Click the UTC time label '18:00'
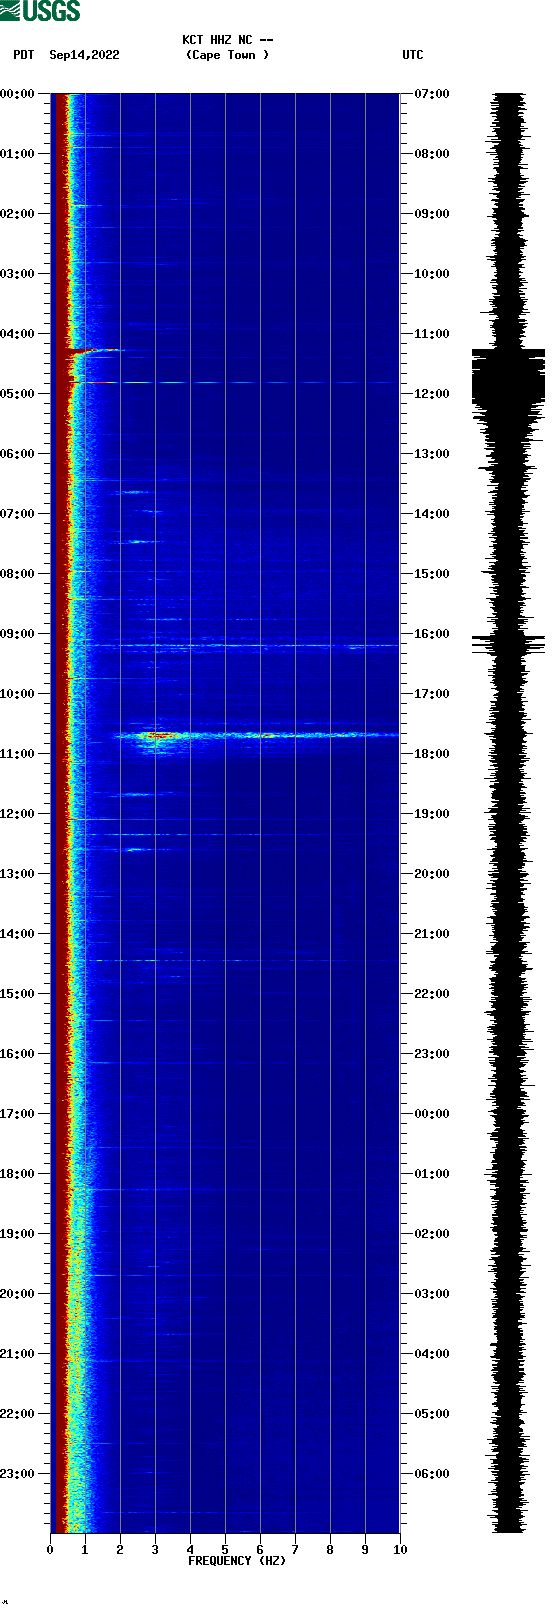 [432, 754]
